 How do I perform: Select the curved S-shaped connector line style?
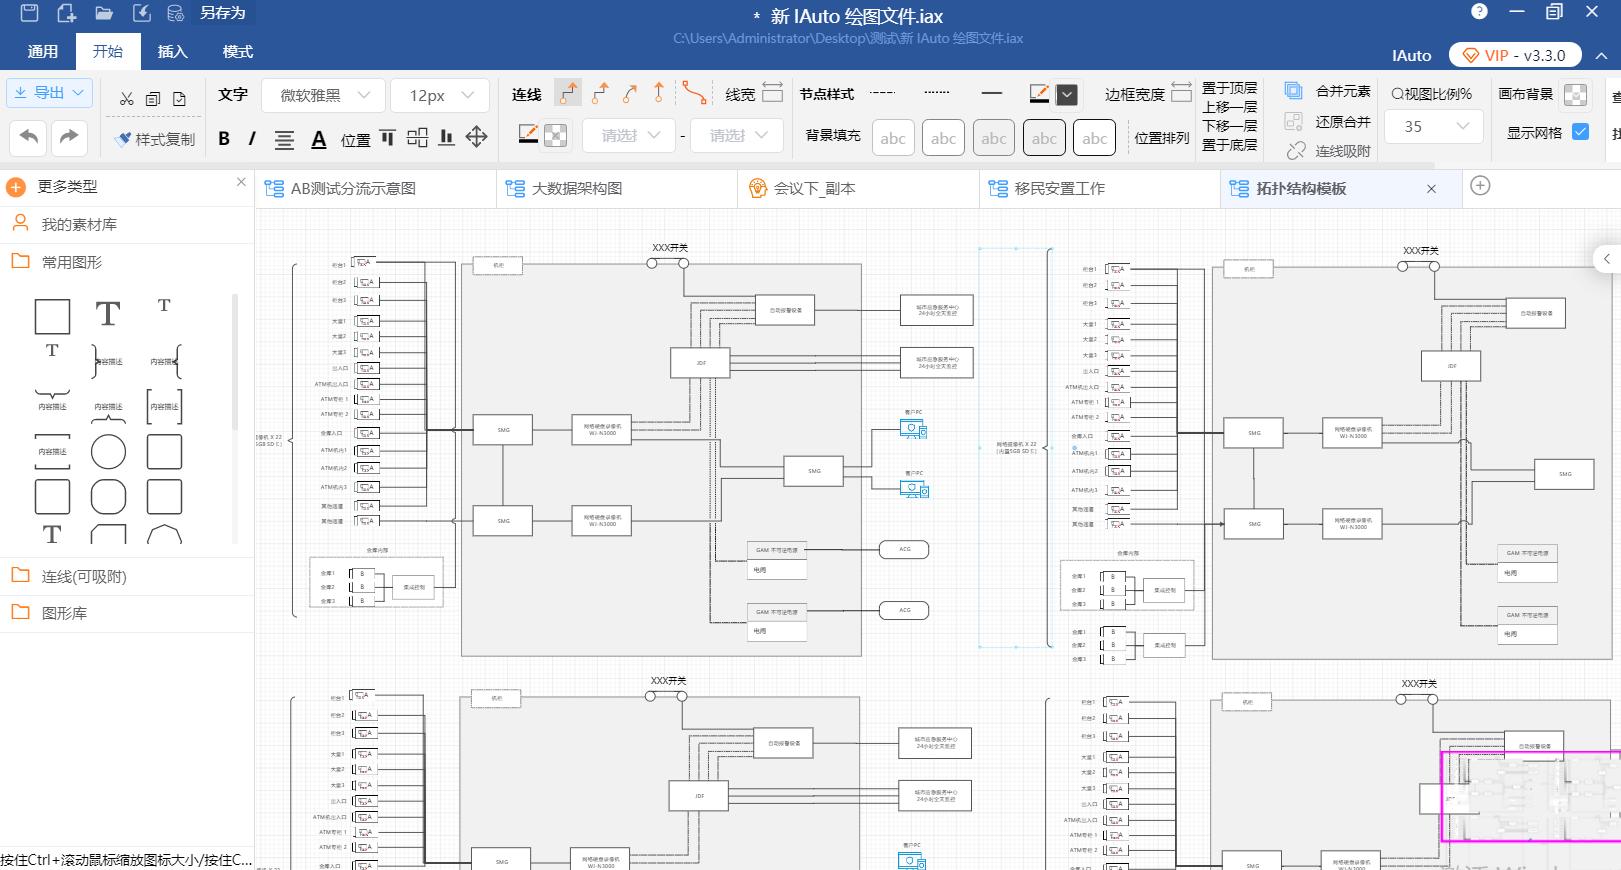coord(694,94)
